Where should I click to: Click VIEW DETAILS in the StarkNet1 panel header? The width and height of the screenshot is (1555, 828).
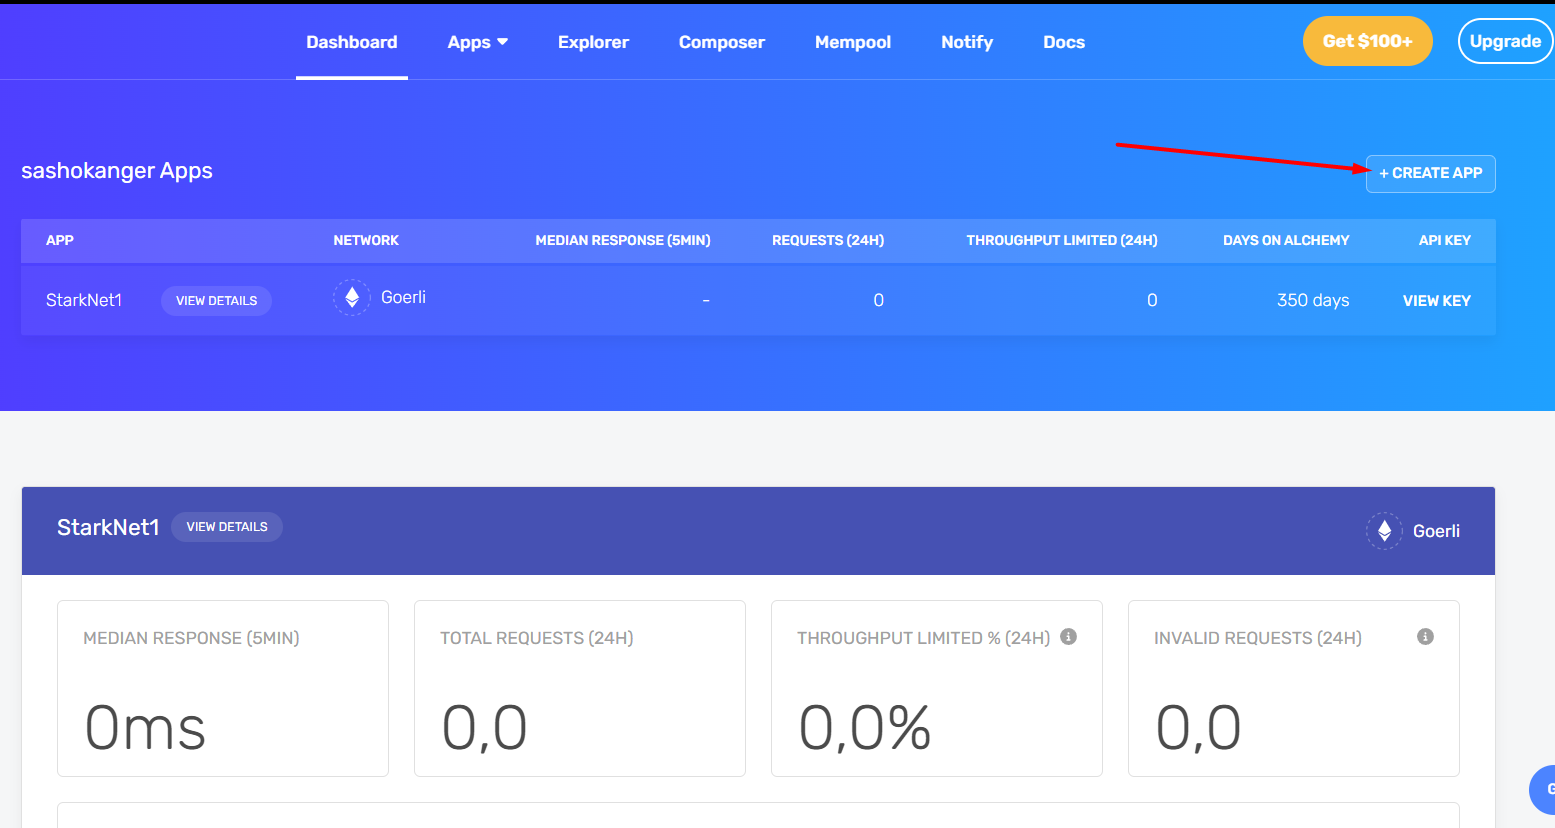[x=227, y=527]
